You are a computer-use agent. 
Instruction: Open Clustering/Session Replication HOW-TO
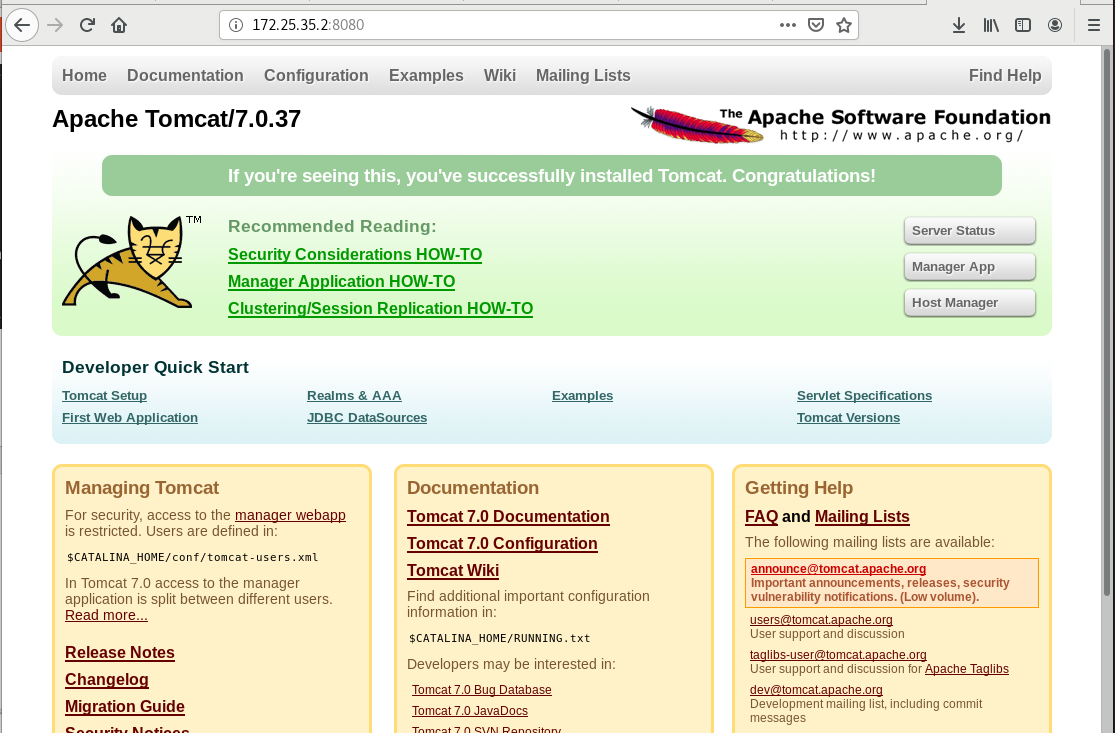[380, 309]
